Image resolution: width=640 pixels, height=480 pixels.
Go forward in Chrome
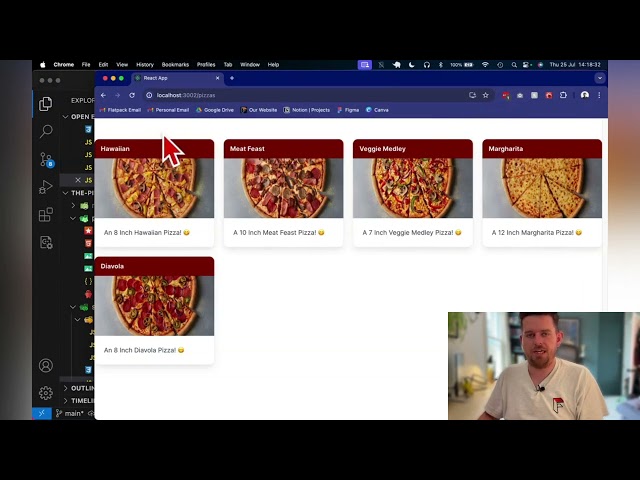tap(118, 95)
